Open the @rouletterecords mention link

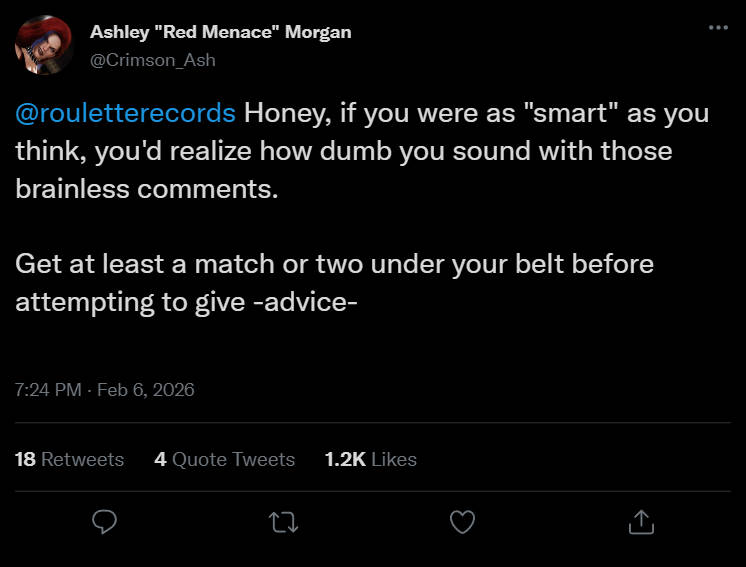pos(125,113)
